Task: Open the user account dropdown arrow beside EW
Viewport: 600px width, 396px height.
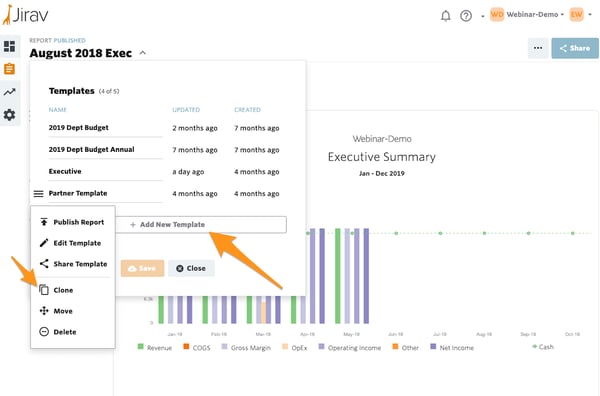Action: (x=590, y=15)
